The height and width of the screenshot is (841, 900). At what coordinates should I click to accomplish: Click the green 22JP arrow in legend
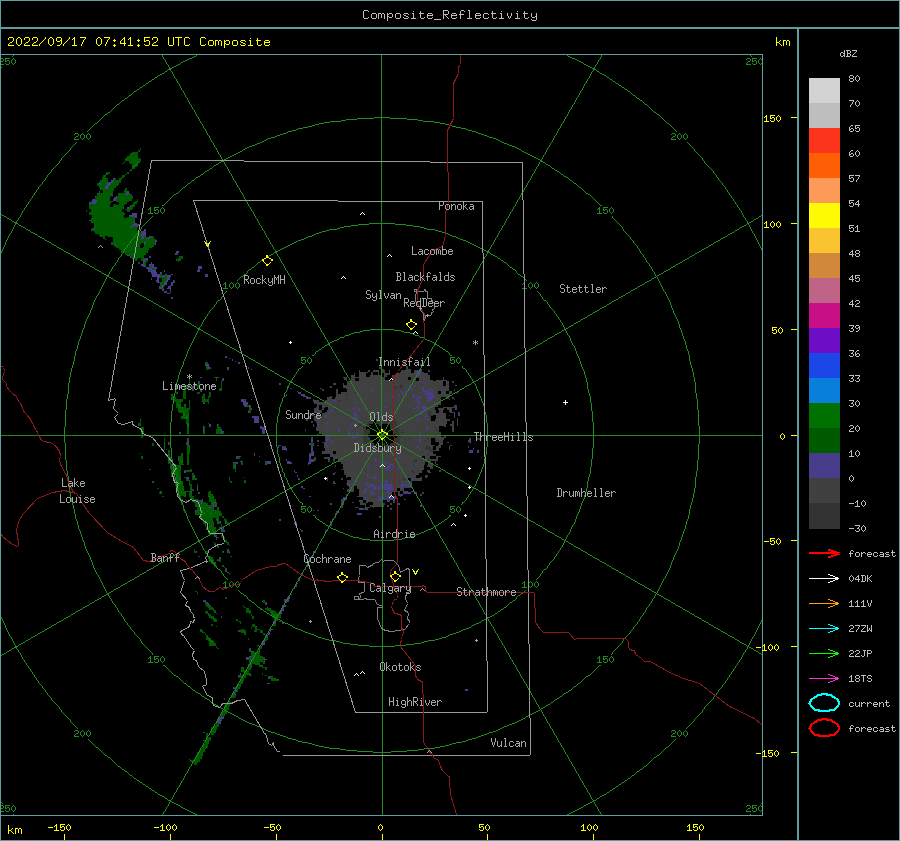click(824, 653)
